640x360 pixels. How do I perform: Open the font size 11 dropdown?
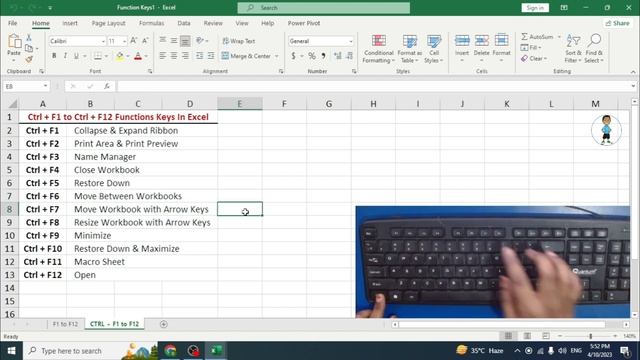(124, 41)
